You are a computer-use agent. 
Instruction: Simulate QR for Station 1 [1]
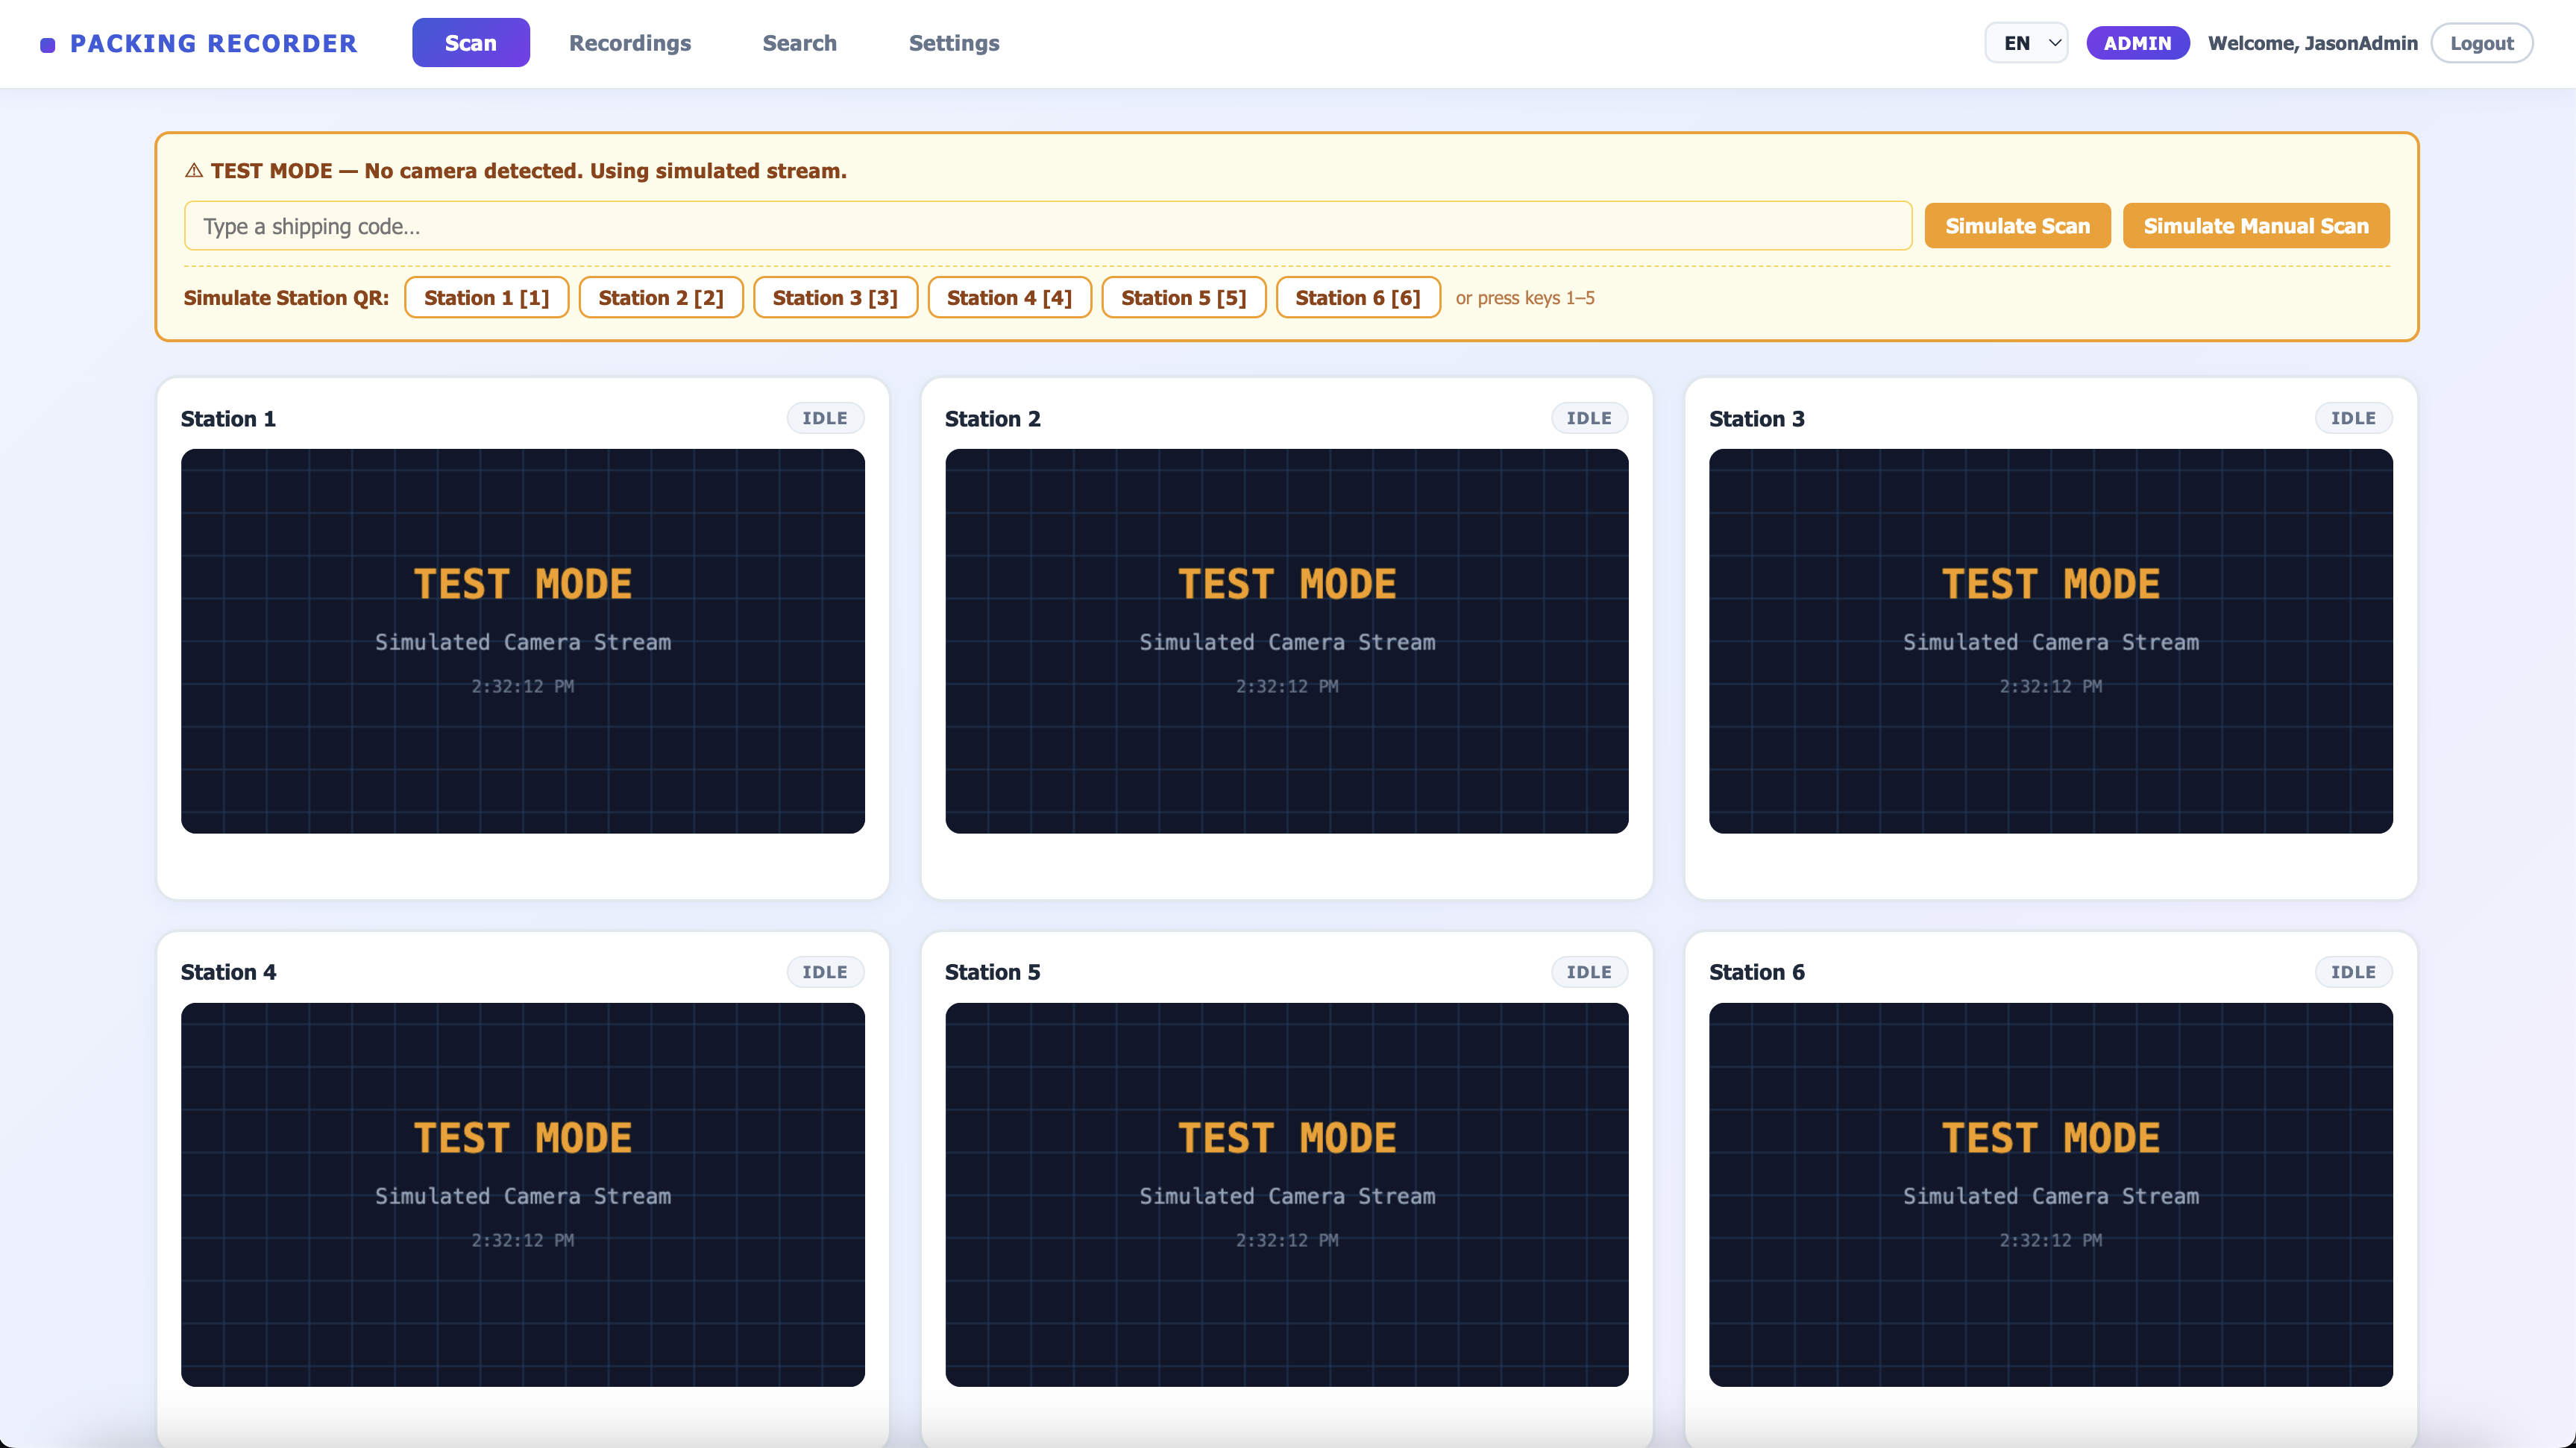pos(486,298)
